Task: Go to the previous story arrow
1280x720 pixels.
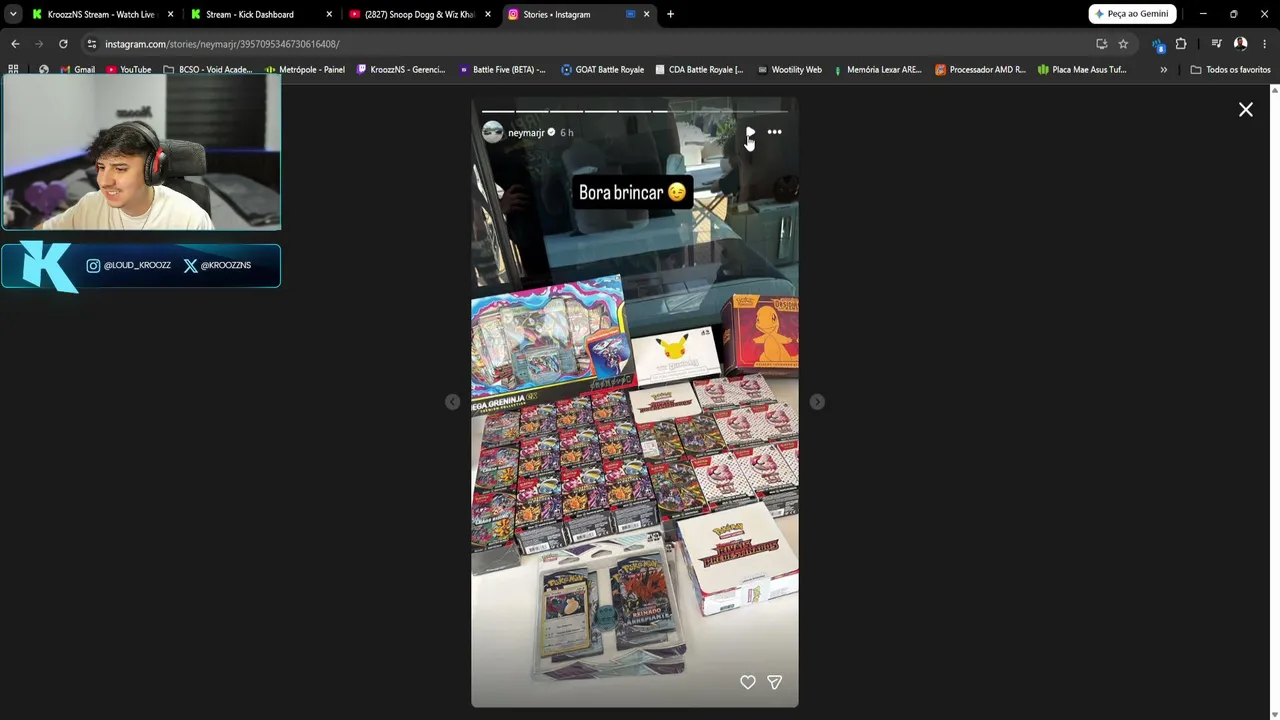Action: pyautogui.click(x=453, y=402)
